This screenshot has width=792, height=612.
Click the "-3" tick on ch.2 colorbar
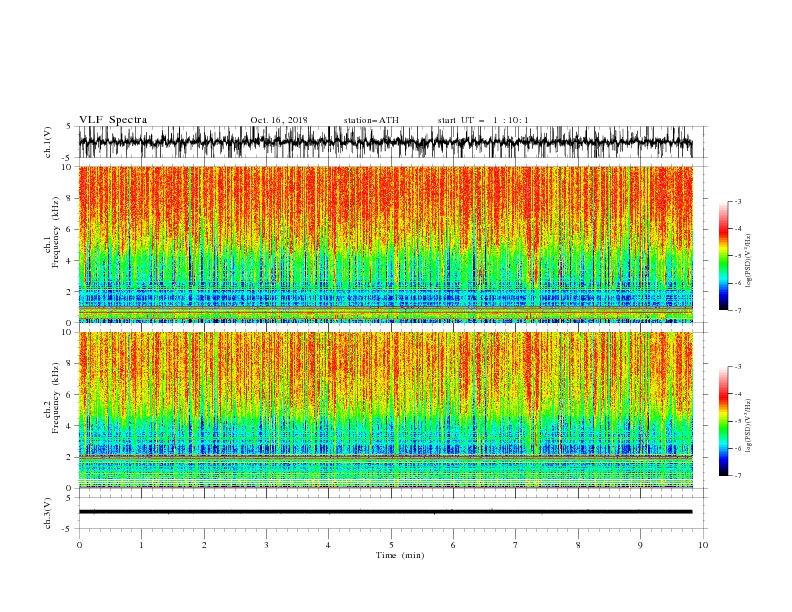(x=738, y=367)
